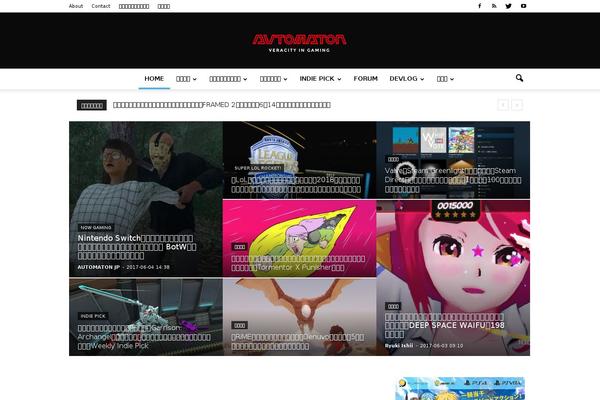Expand the DEVLOG dropdown menu
This screenshot has width=600, height=400.
click(407, 79)
